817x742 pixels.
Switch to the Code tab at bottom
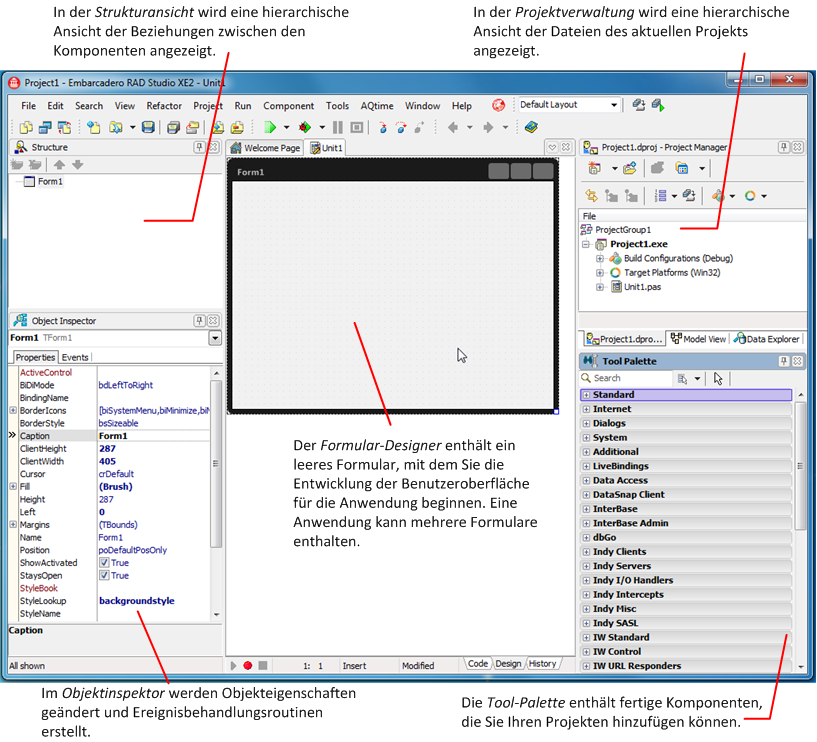click(x=478, y=663)
